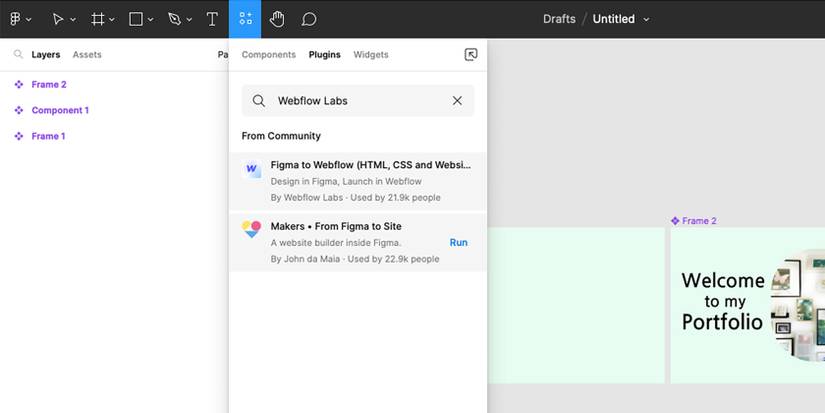The width and height of the screenshot is (825, 413).
Task: Click the Untitled file name
Action: pos(613,19)
